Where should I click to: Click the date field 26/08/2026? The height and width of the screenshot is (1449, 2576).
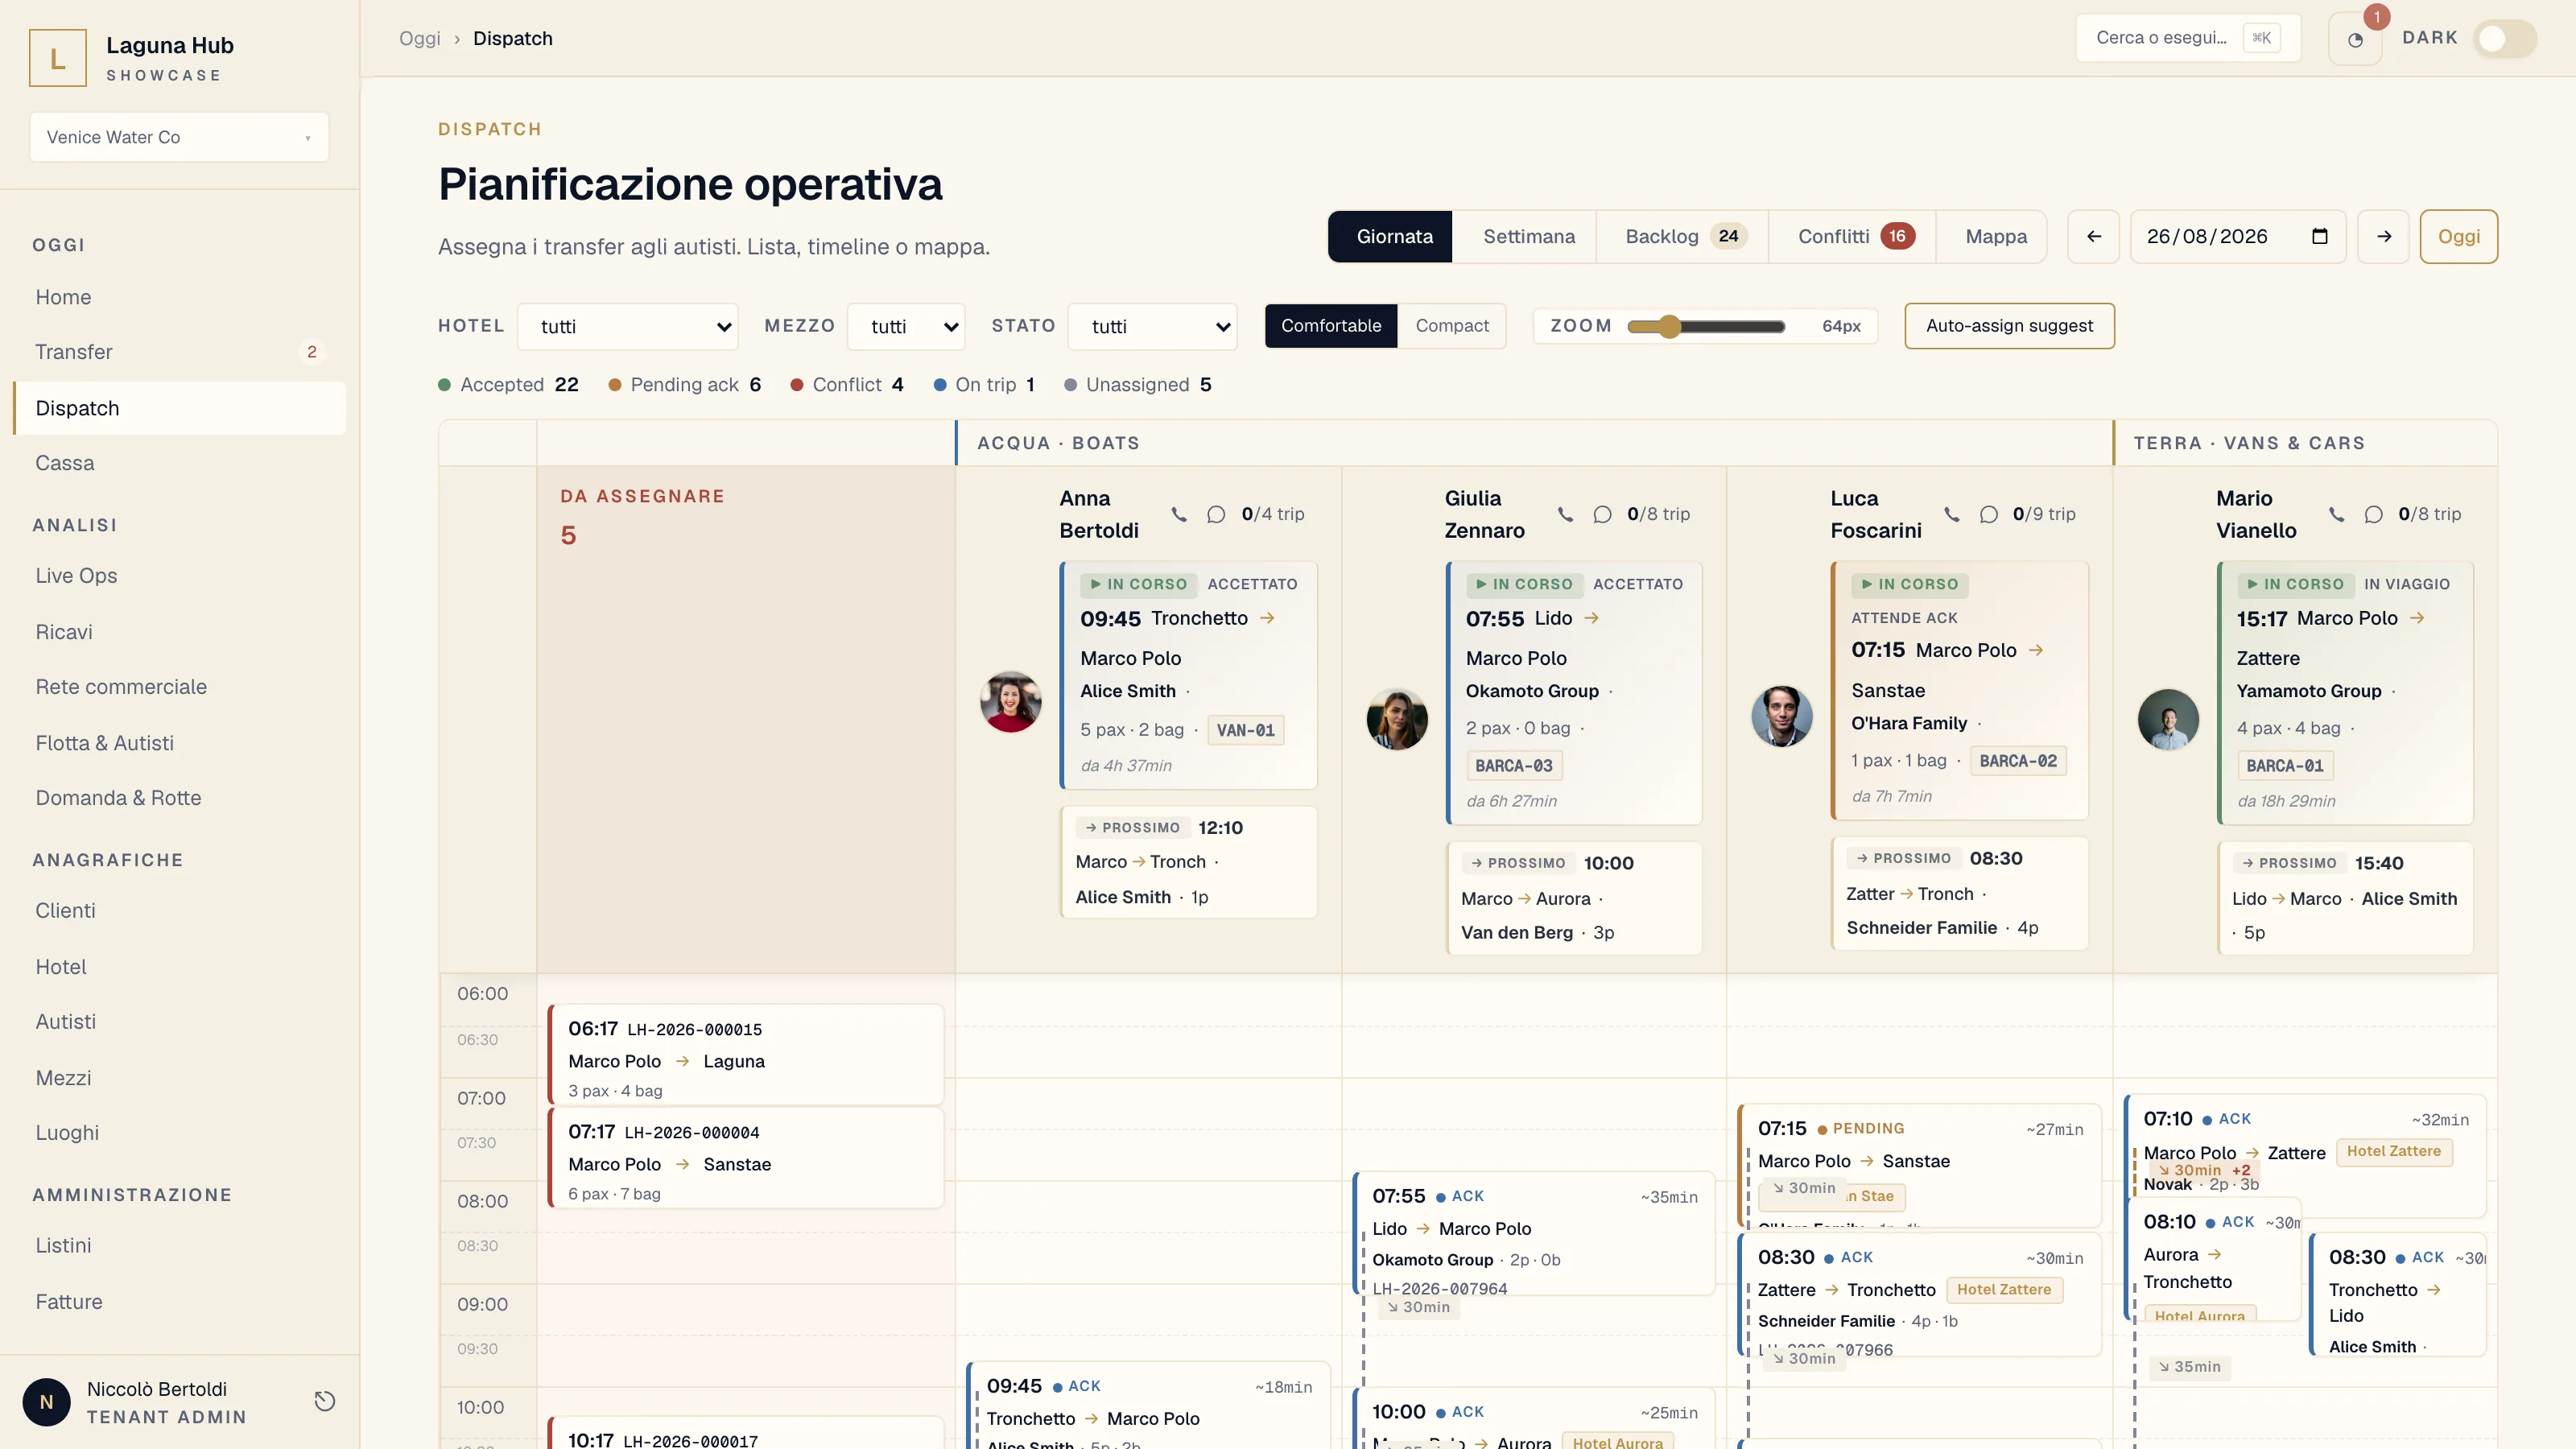2238,236
